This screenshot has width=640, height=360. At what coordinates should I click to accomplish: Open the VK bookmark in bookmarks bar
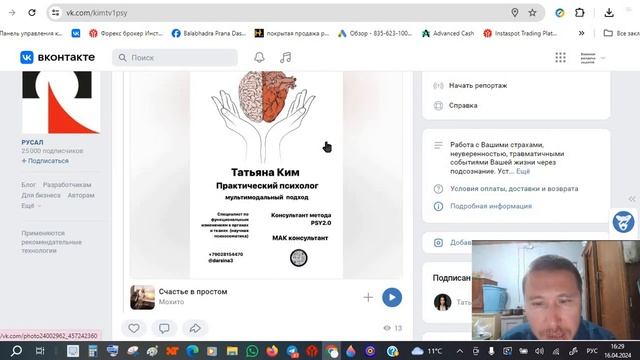pyautogui.click(x=76, y=33)
